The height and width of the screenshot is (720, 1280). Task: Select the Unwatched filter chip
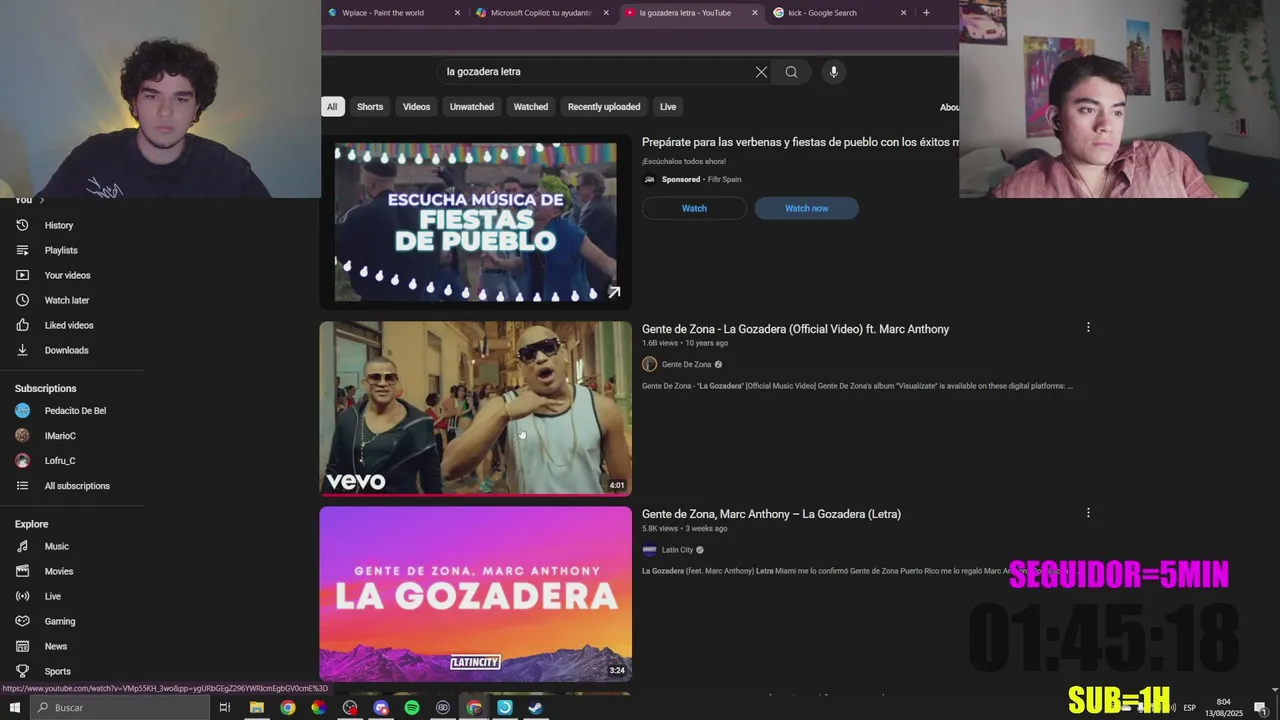coord(472,107)
